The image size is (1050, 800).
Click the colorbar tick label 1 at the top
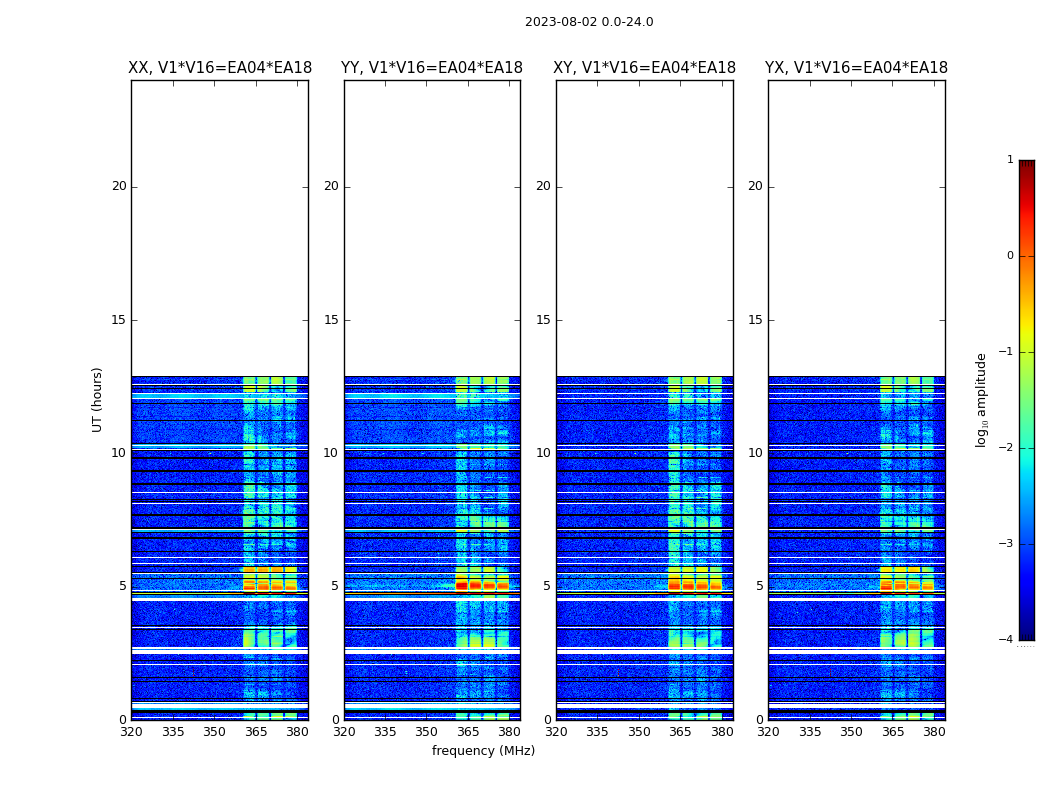pos(1010,160)
